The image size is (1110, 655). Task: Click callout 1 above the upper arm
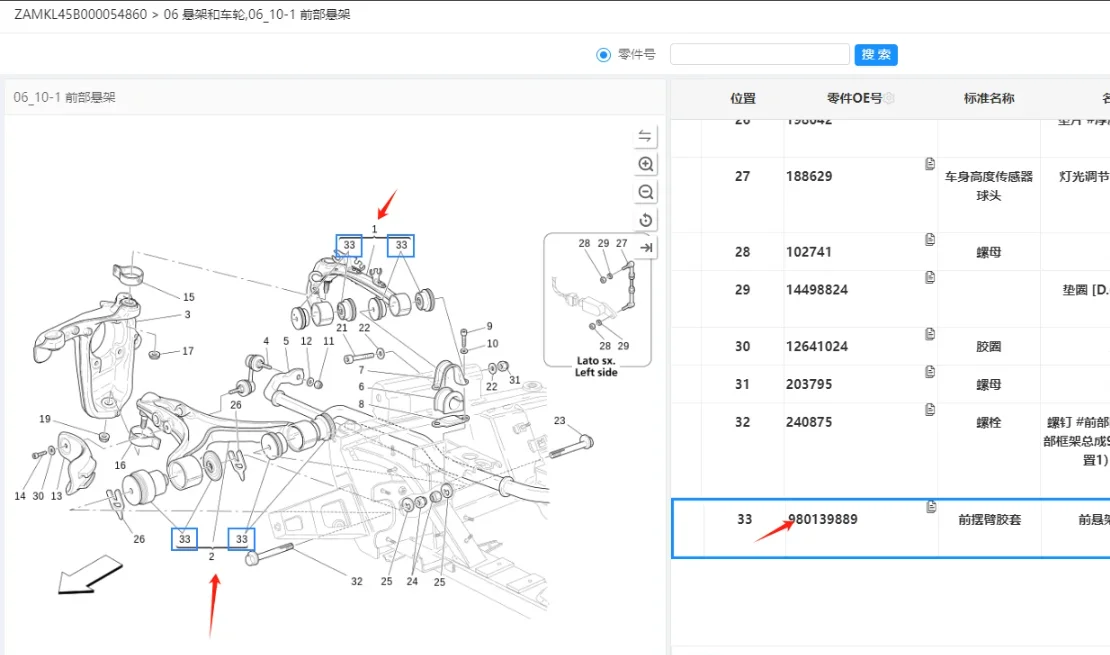tap(374, 229)
